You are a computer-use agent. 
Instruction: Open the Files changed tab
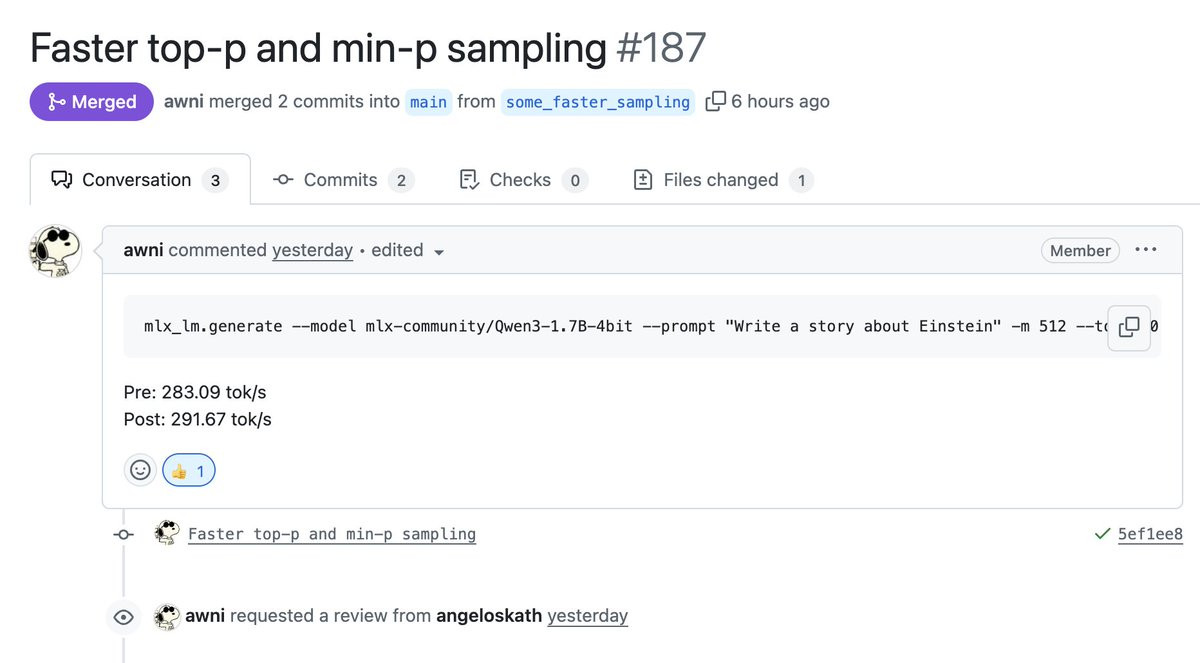click(724, 180)
